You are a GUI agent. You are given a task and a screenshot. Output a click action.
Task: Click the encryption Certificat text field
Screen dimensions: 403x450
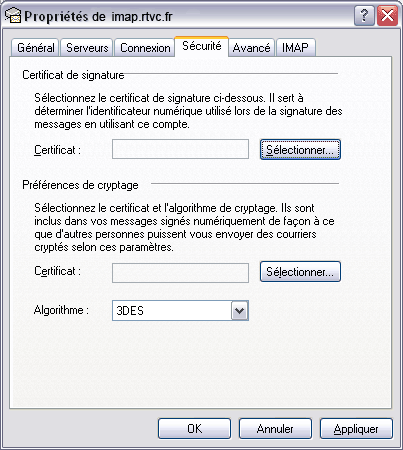click(x=180, y=273)
